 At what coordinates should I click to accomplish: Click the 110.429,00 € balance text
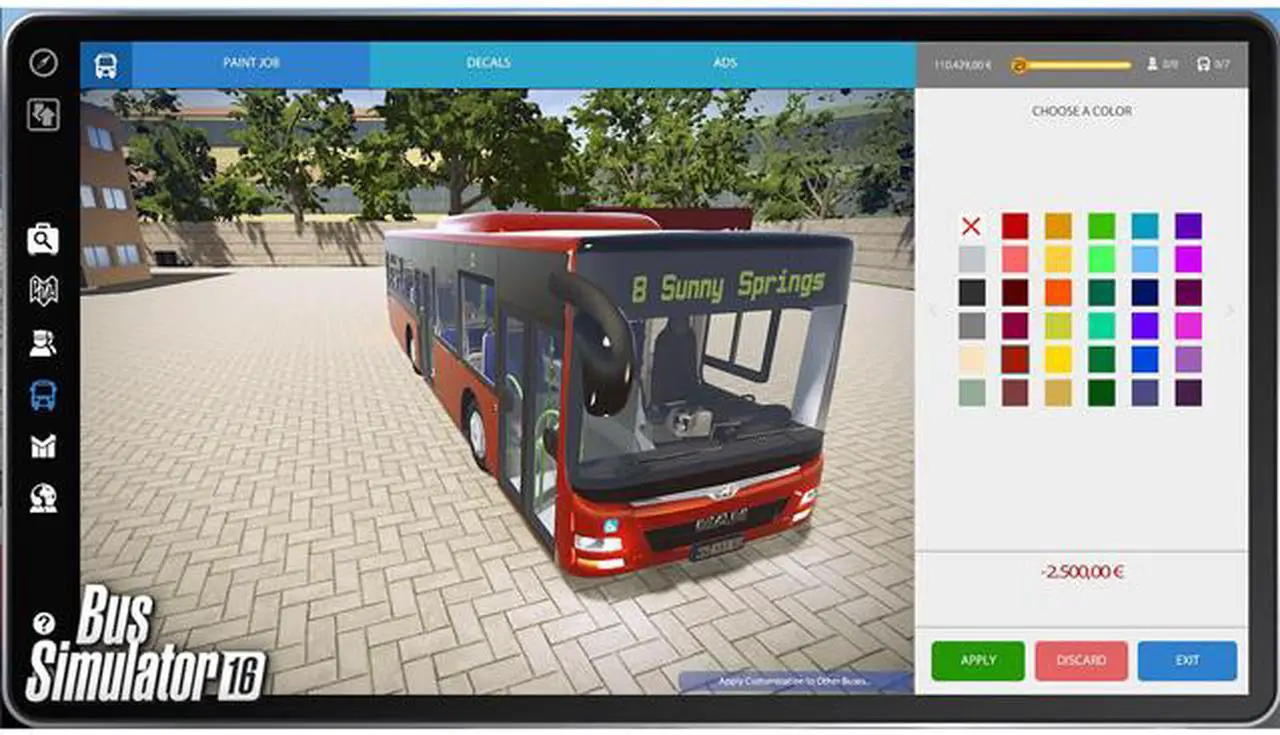pos(962,65)
